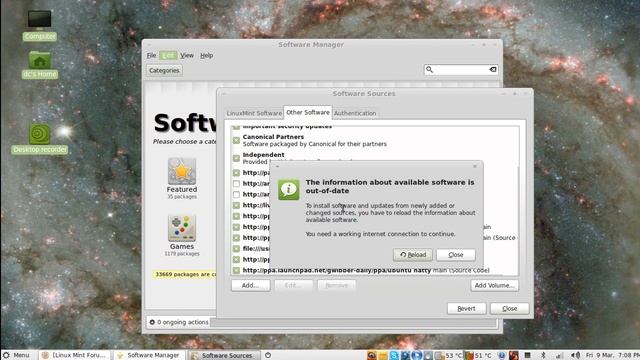Click Close in the out-of-date dialog

tap(456, 255)
